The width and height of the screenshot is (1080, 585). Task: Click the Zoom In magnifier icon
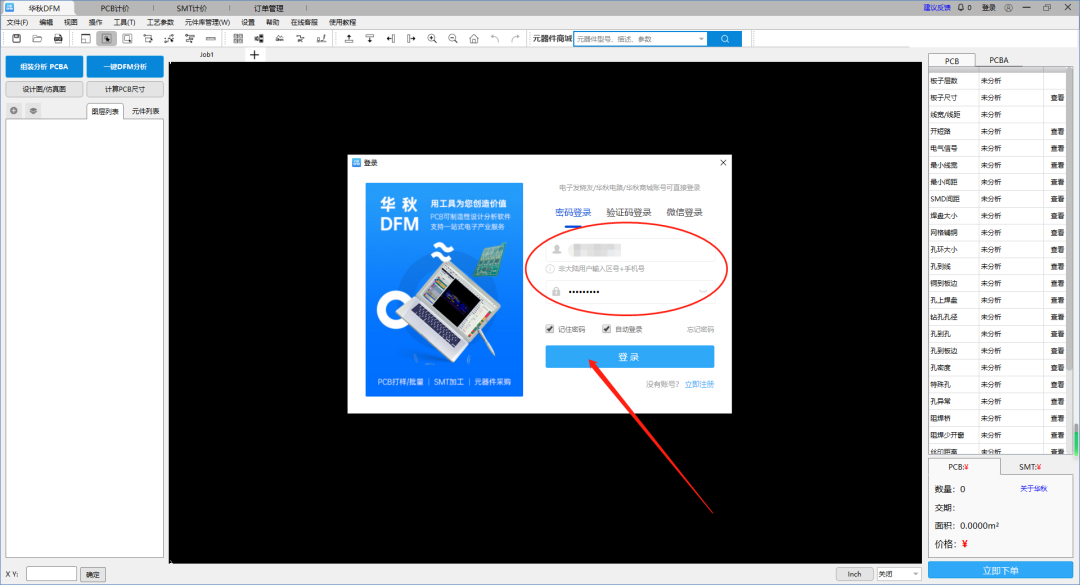tap(432, 39)
